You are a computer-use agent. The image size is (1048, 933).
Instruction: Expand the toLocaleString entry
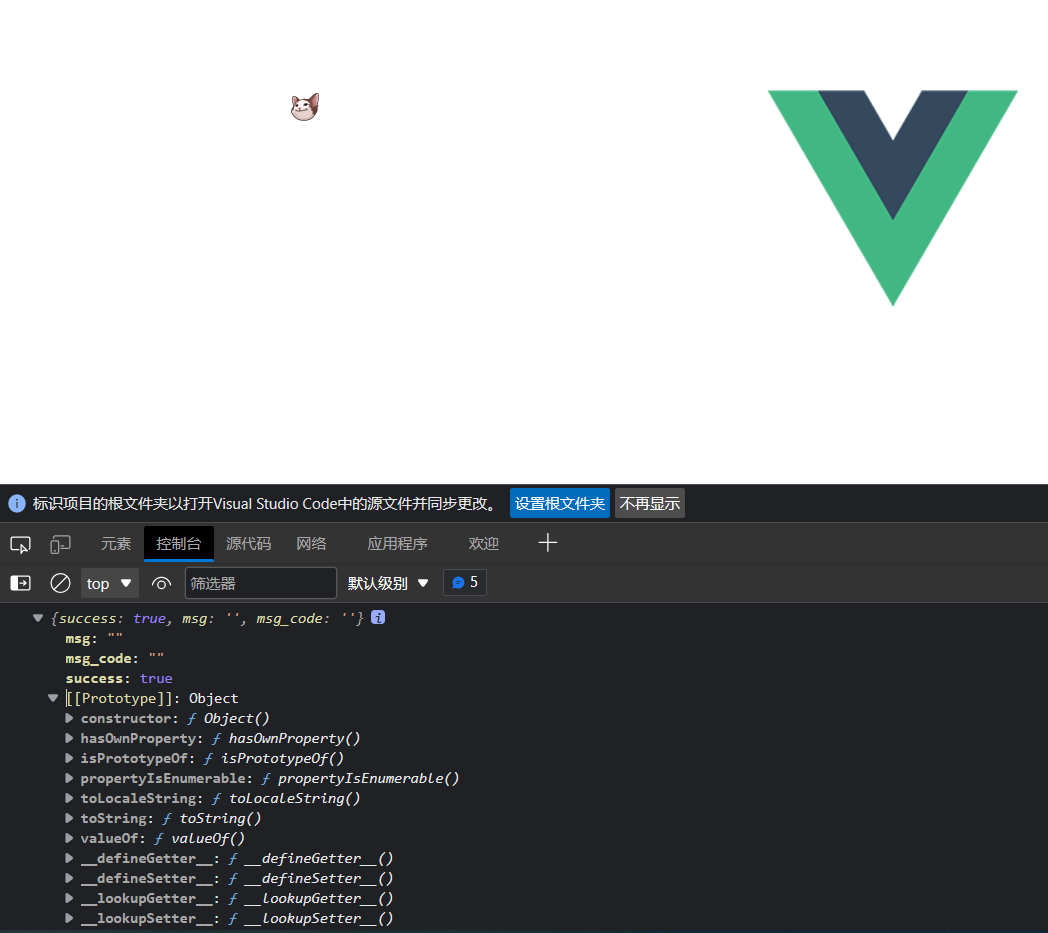pyautogui.click(x=69, y=798)
